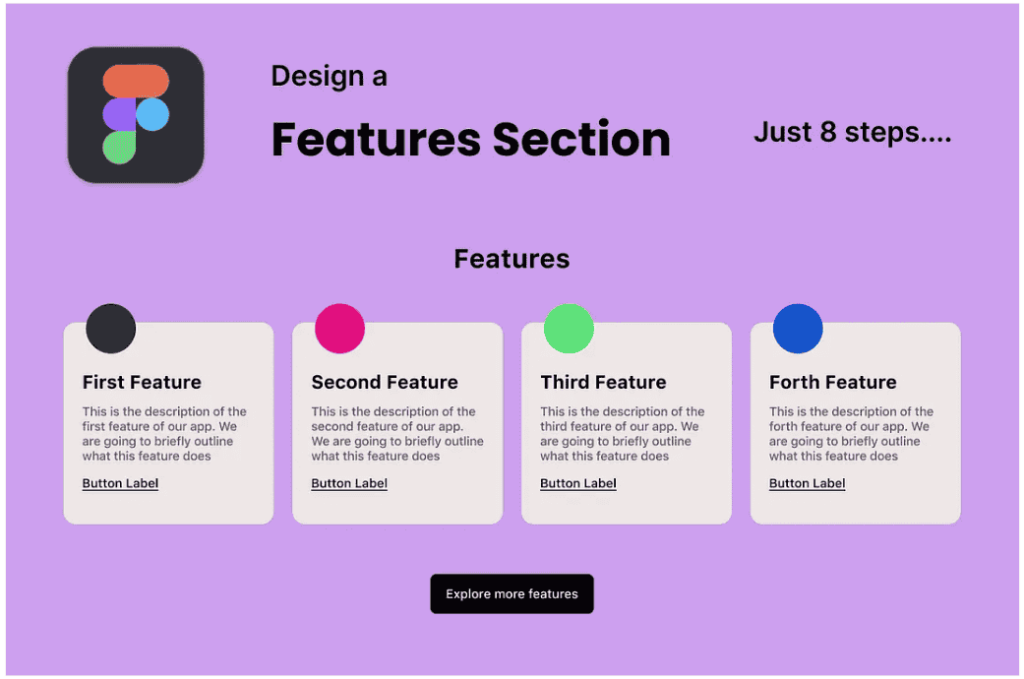Screen dimensions: 1024x679
Task: Click the First Feature description paragraph
Action: (164, 434)
